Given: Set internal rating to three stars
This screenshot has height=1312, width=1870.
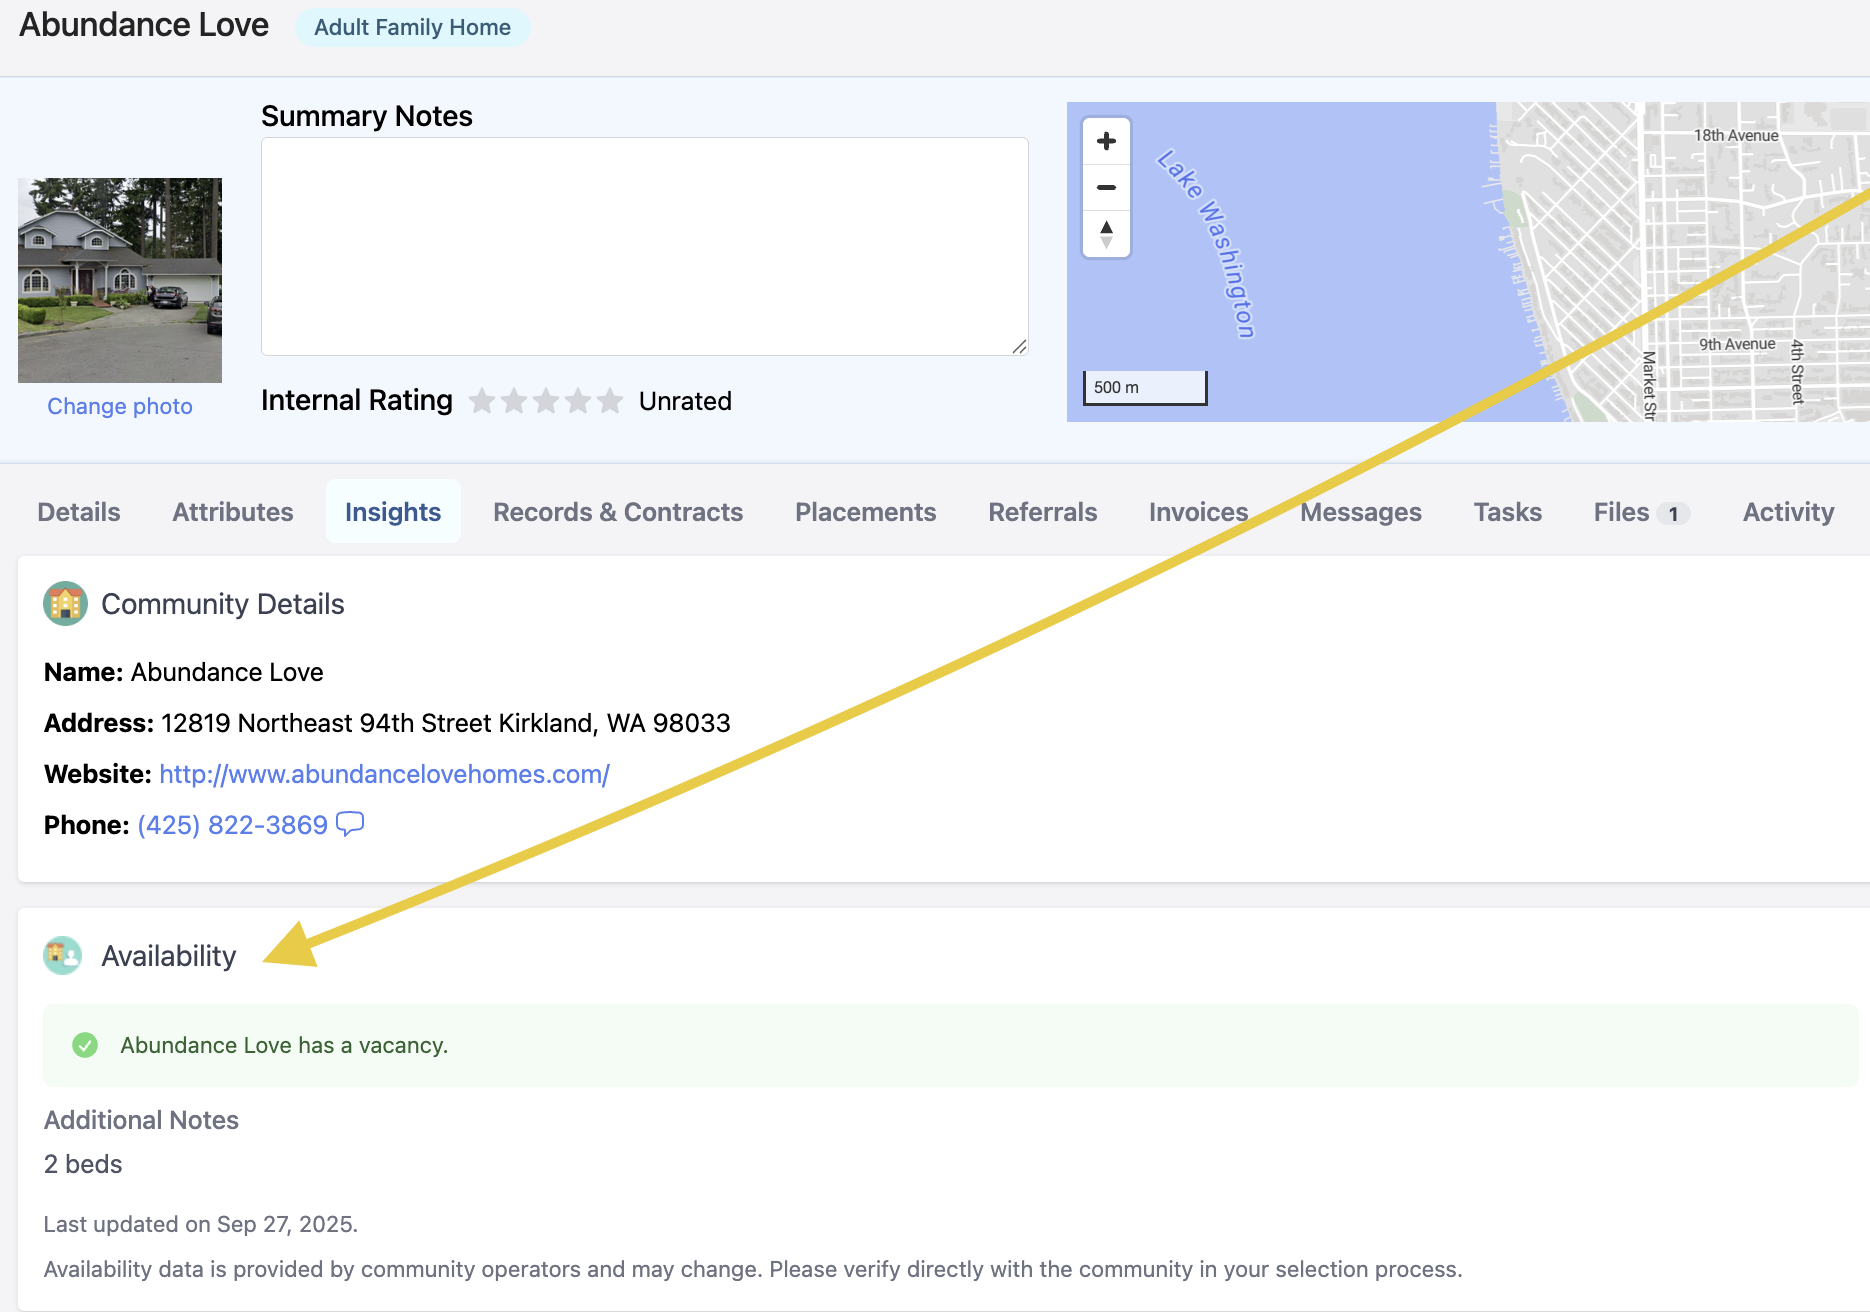Looking at the screenshot, I should (546, 401).
